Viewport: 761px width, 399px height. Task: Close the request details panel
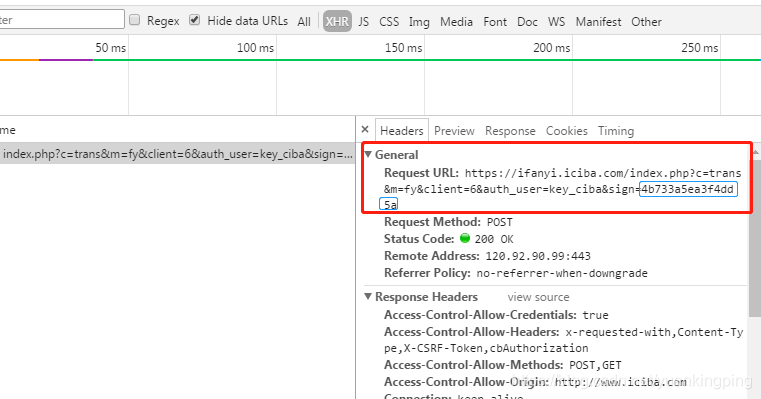[365, 130]
